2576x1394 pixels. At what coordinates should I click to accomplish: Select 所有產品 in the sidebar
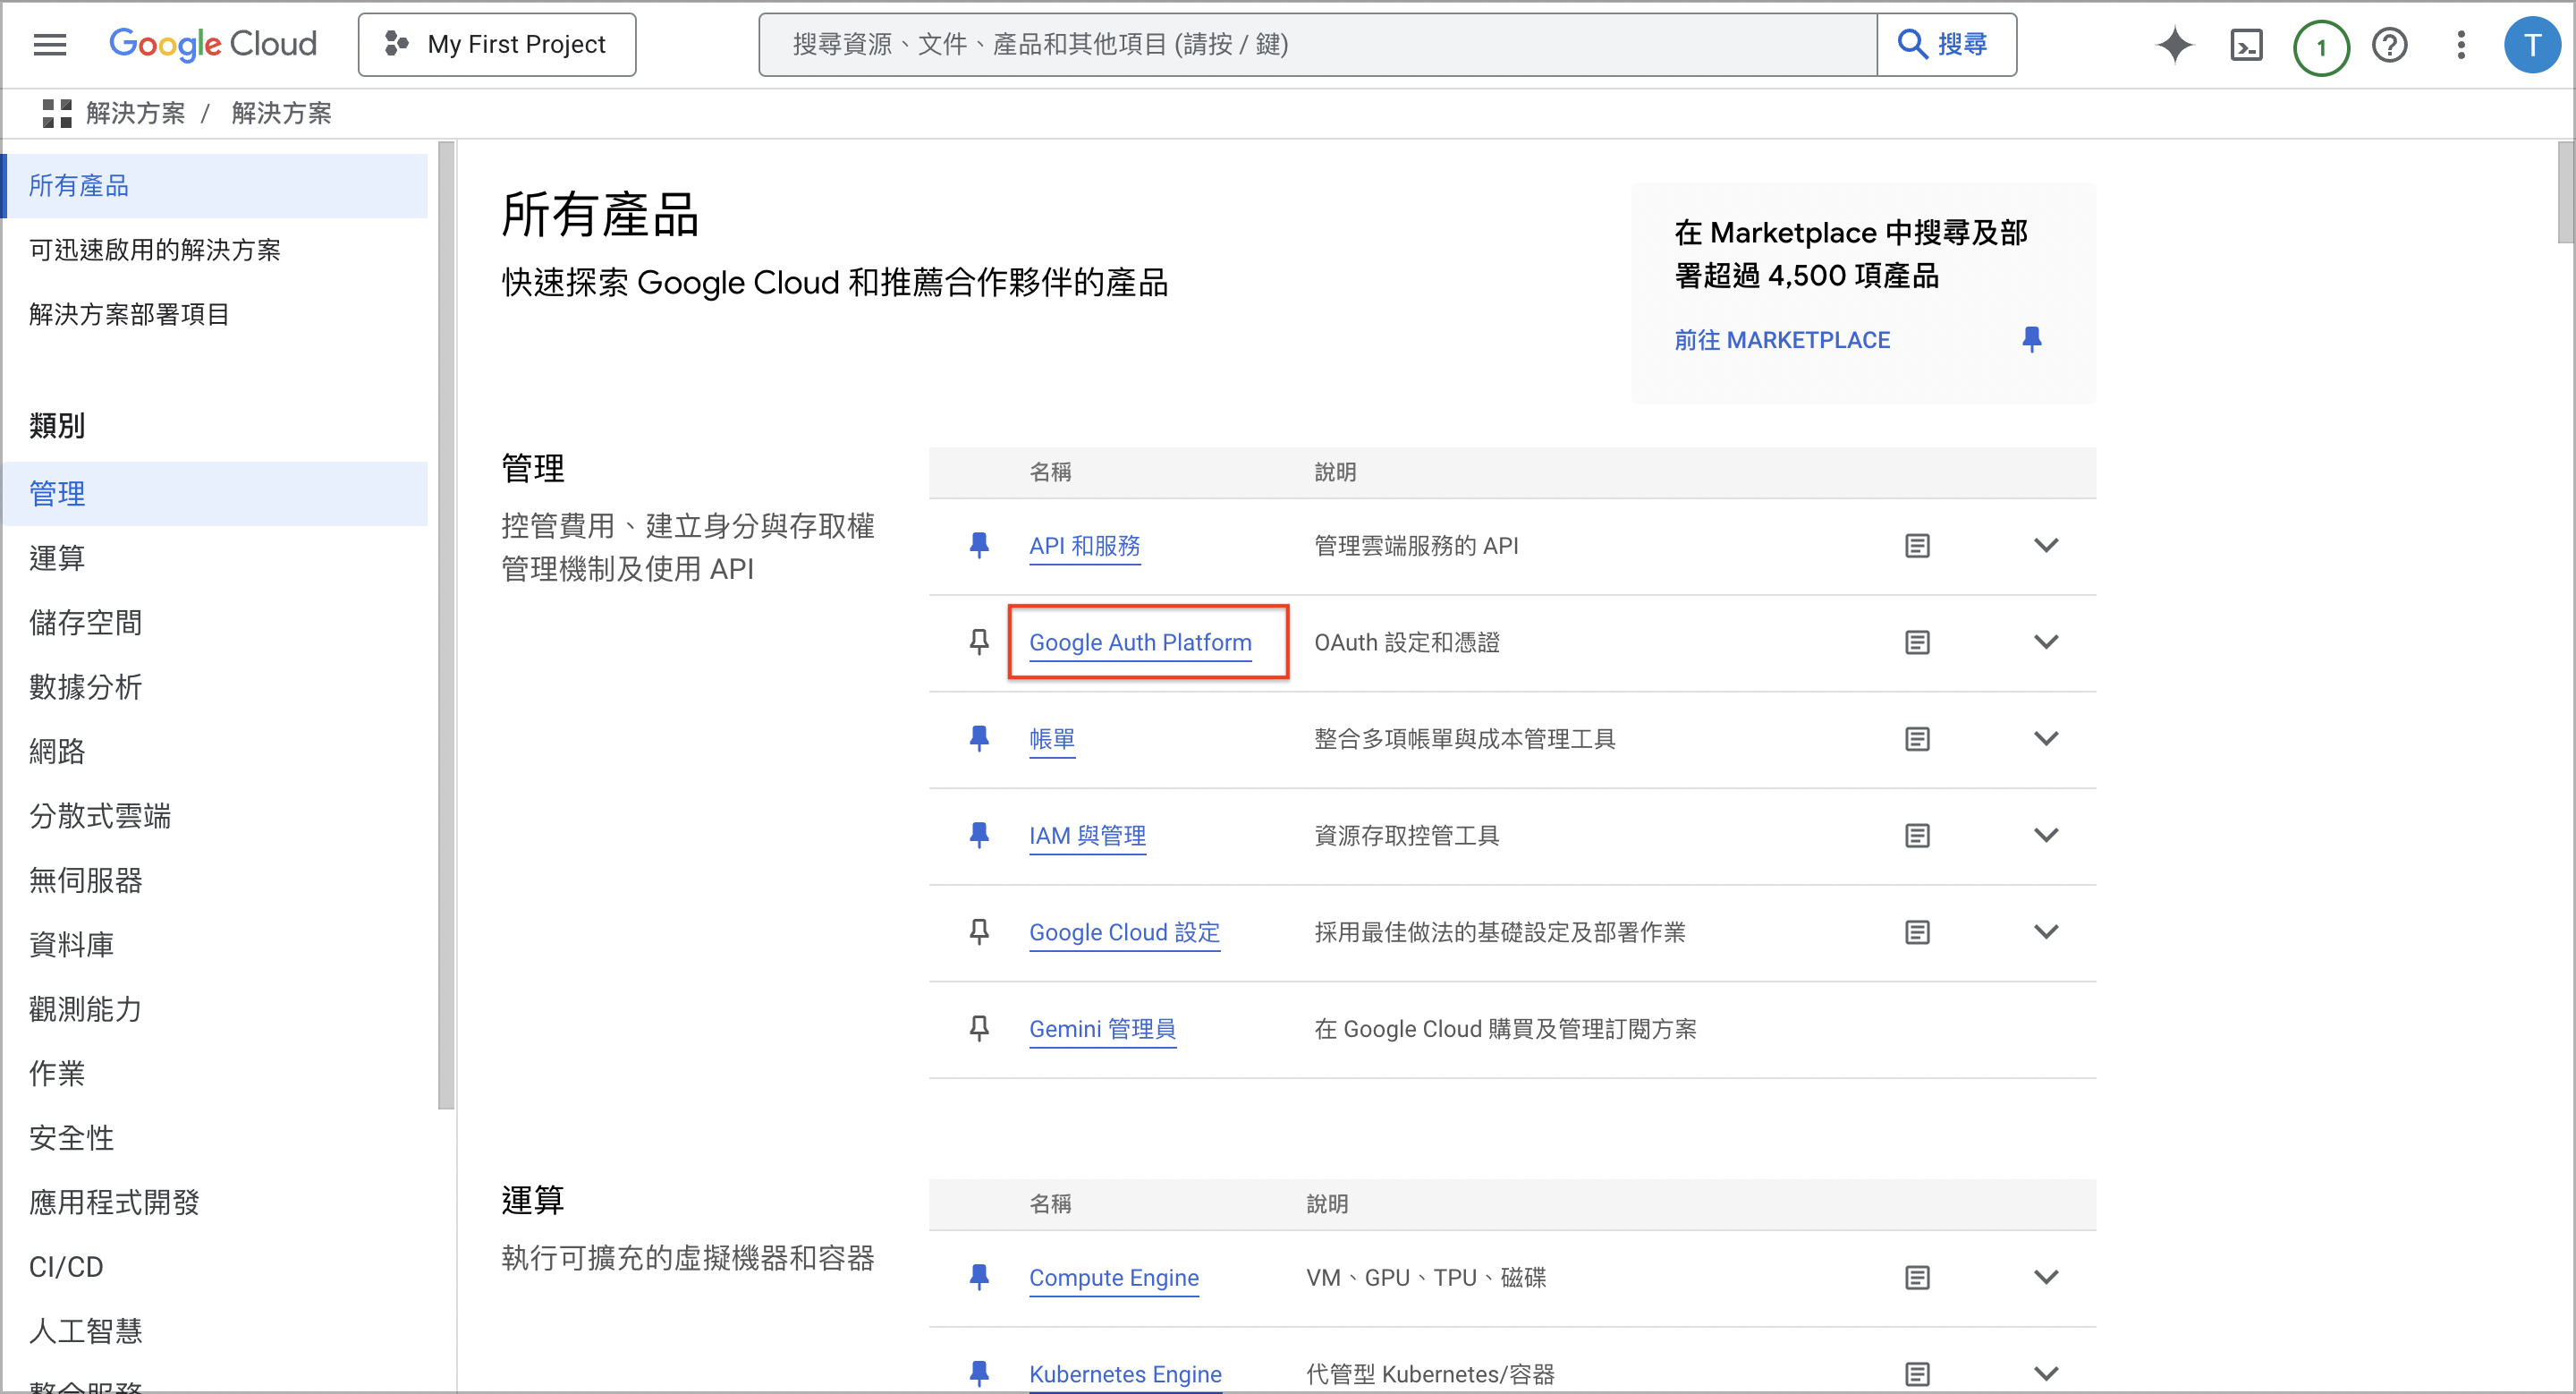point(215,186)
